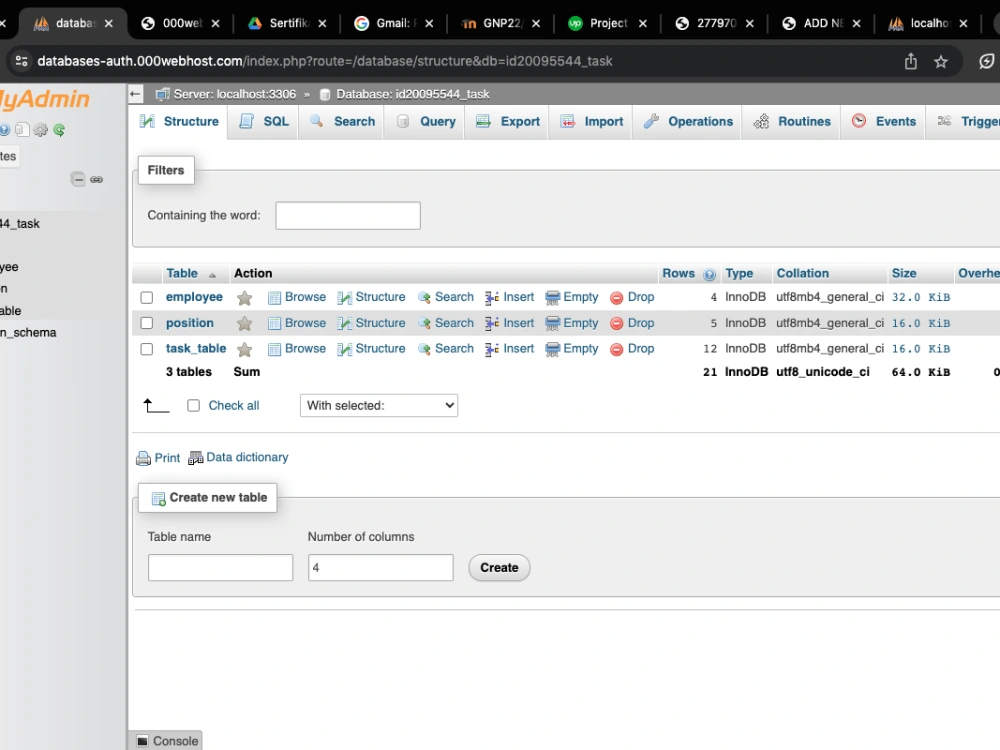The image size is (1000, 750).
Task: Open the Routines tab
Action: click(791, 122)
